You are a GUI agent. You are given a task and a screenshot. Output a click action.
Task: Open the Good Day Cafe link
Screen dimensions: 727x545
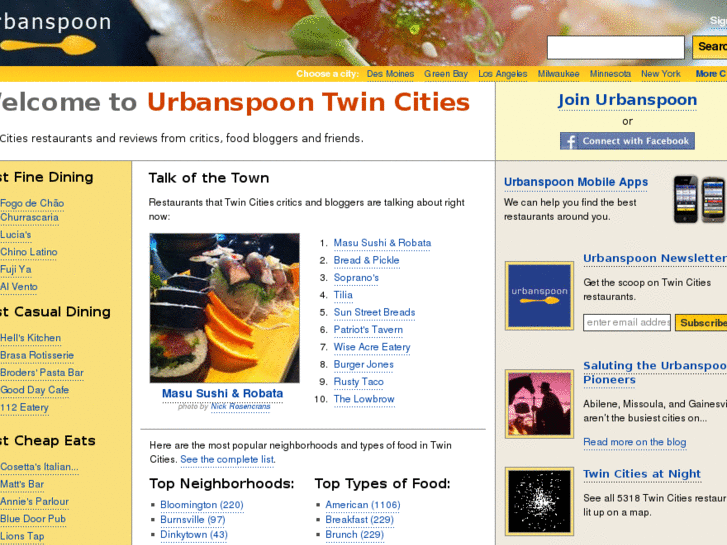click(x=34, y=390)
